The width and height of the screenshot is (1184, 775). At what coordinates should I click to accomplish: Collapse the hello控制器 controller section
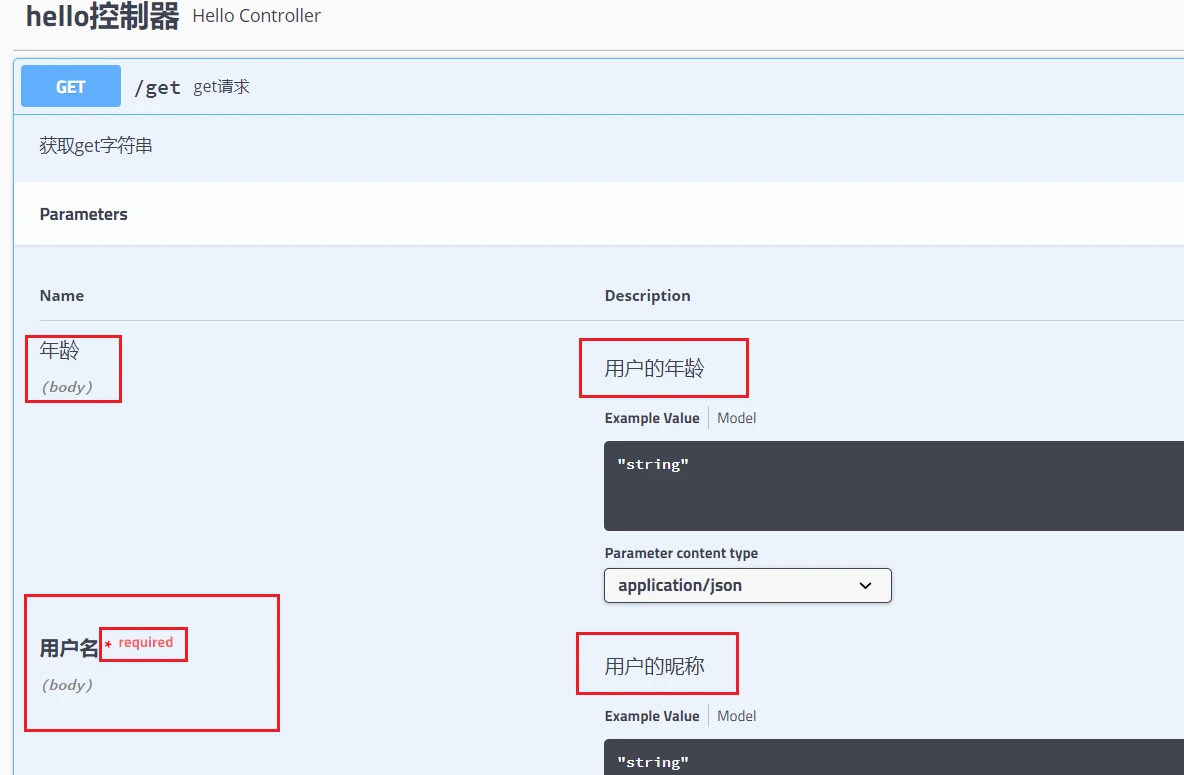102,17
